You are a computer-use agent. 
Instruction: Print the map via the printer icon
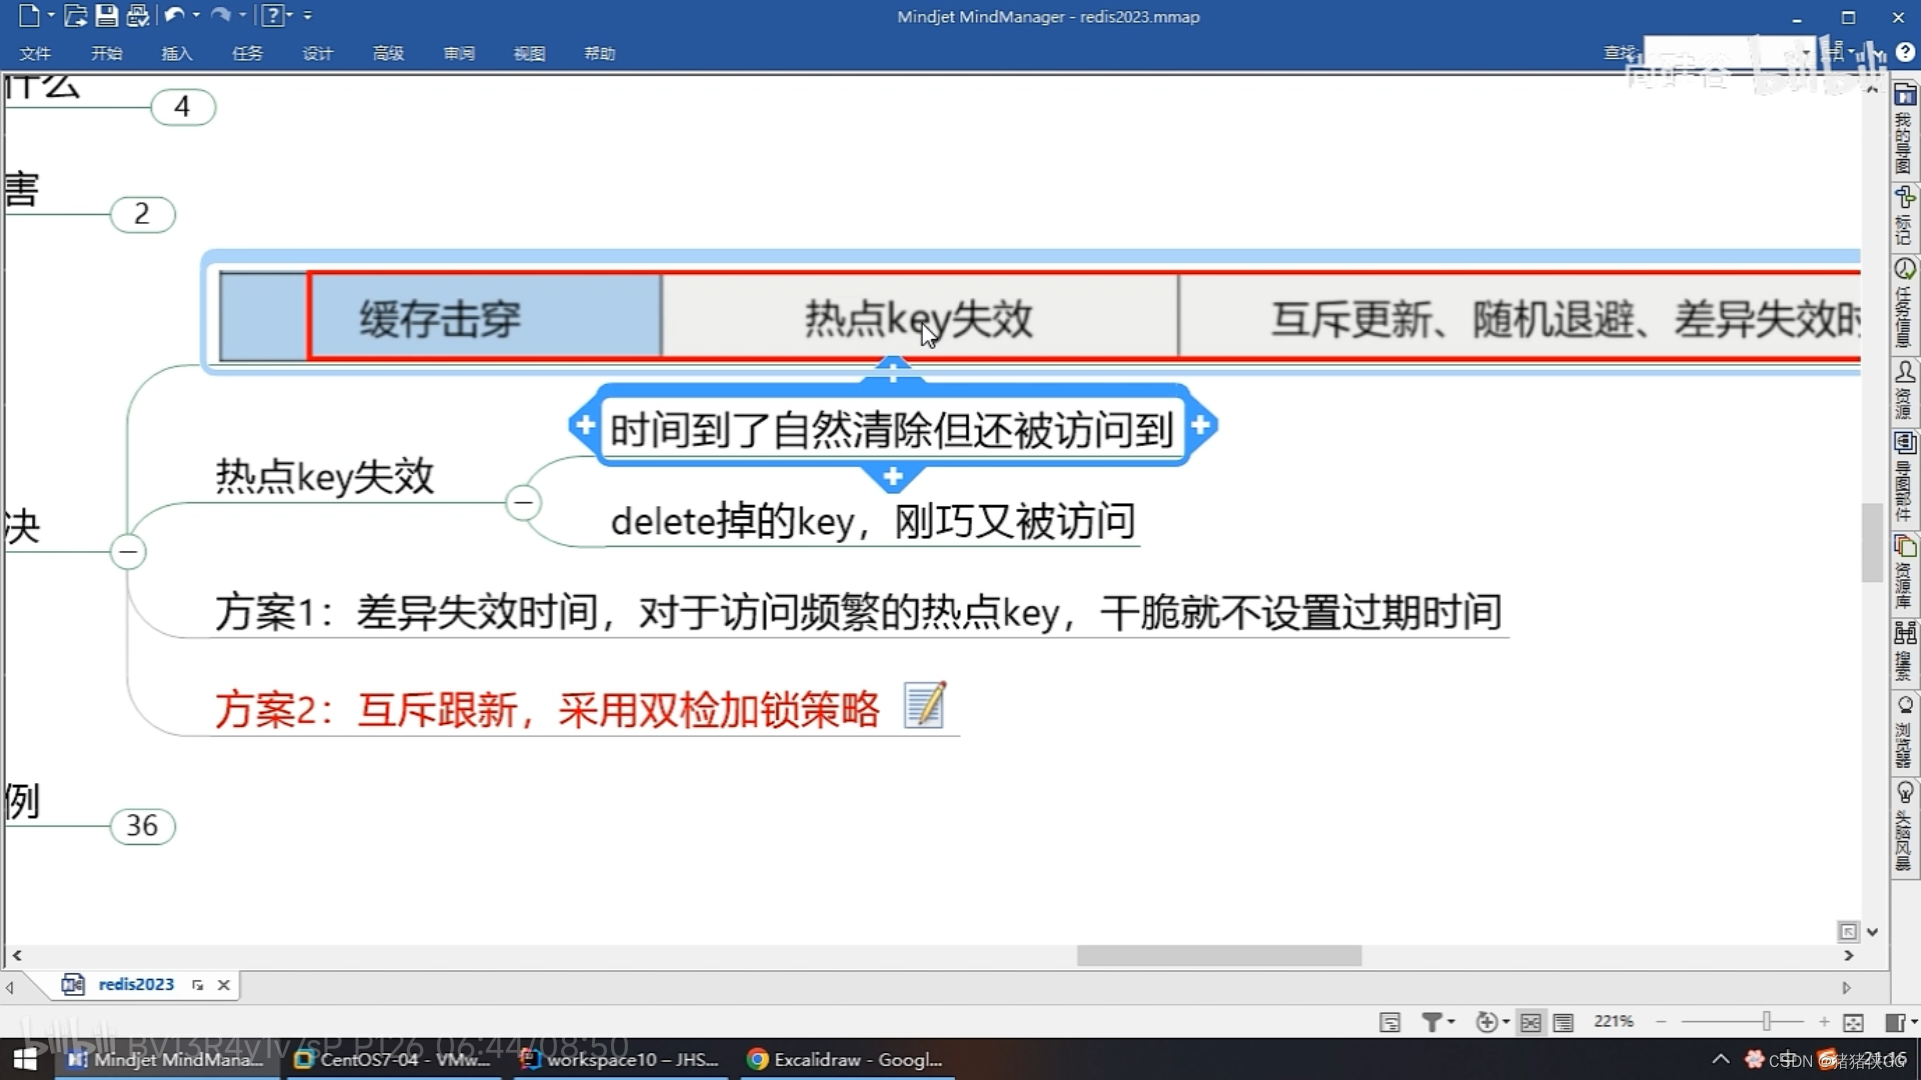(x=138, y=15)
